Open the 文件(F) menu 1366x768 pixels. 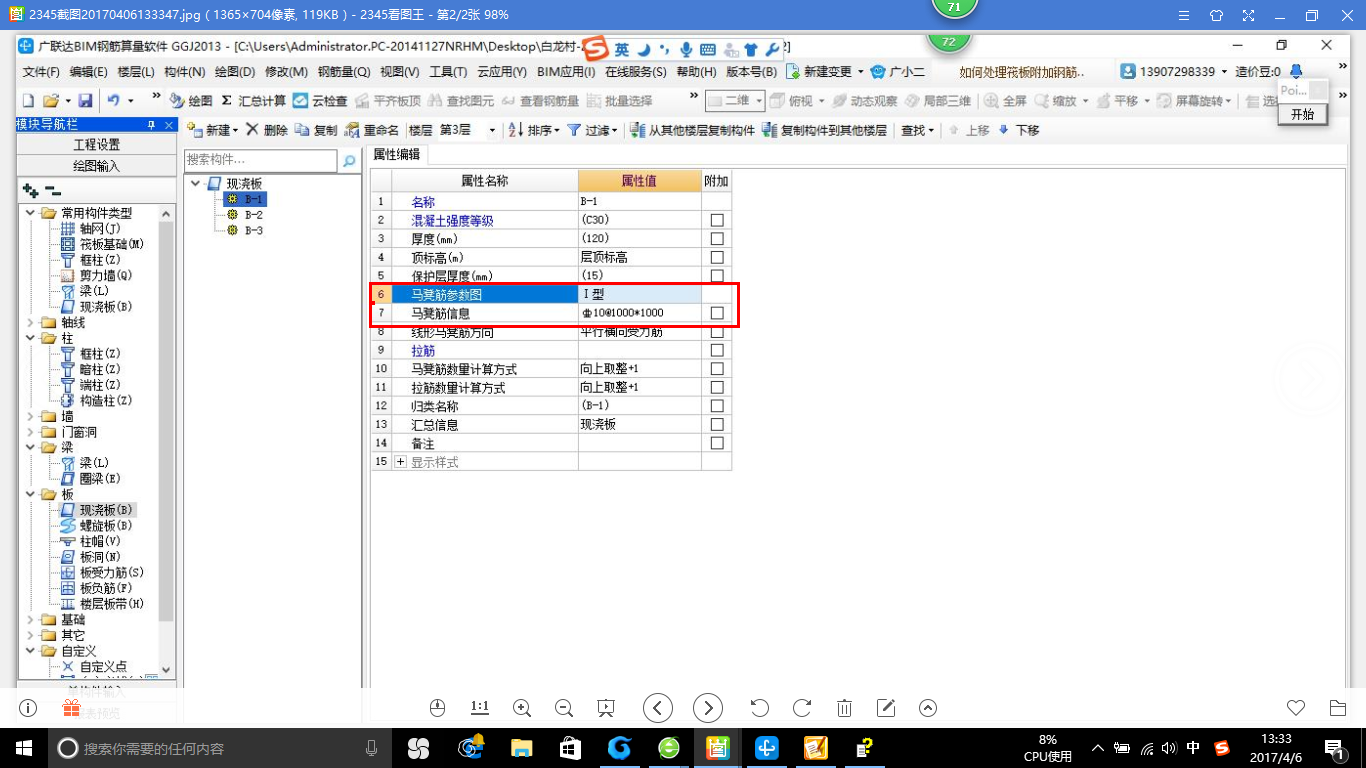click(x=41, y=72)
